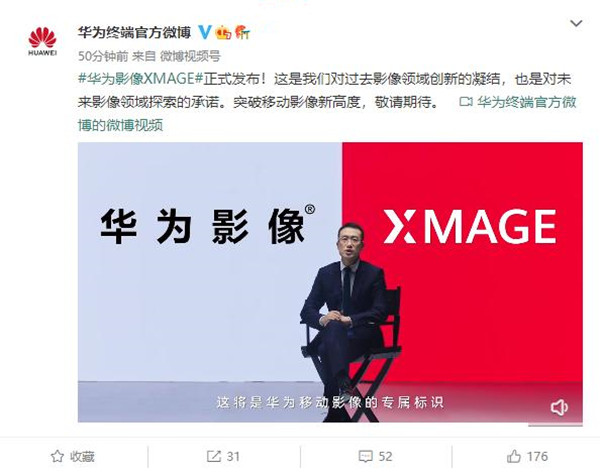This screenshot has height=476, width=600.
Task: Play the XMAGE video thumbnail
Action: [330, 282]
